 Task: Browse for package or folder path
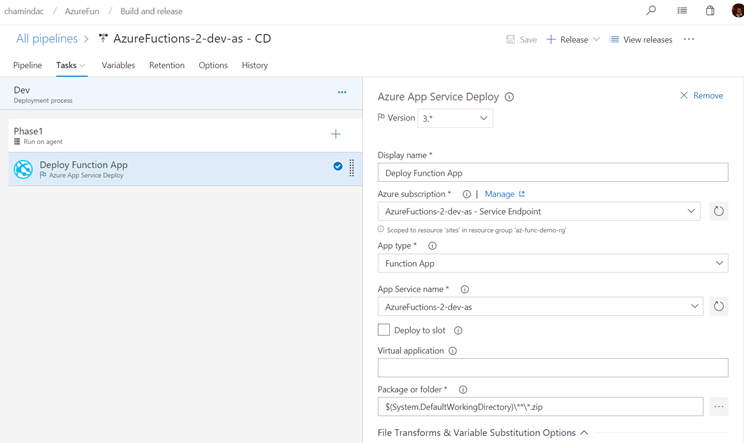[x=718, y=407]
